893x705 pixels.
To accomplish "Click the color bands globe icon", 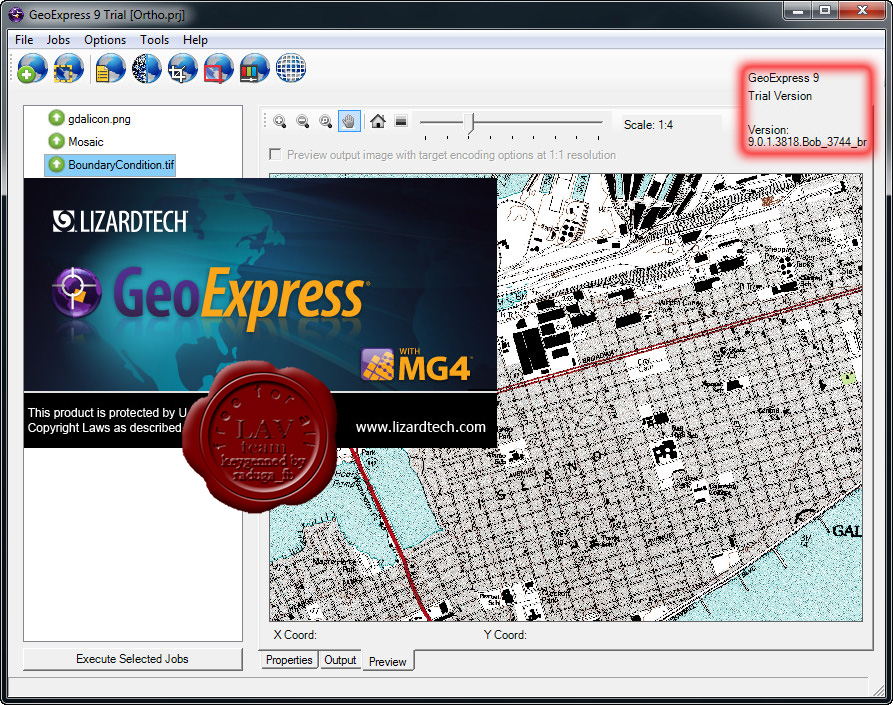I will pos(255,68).
